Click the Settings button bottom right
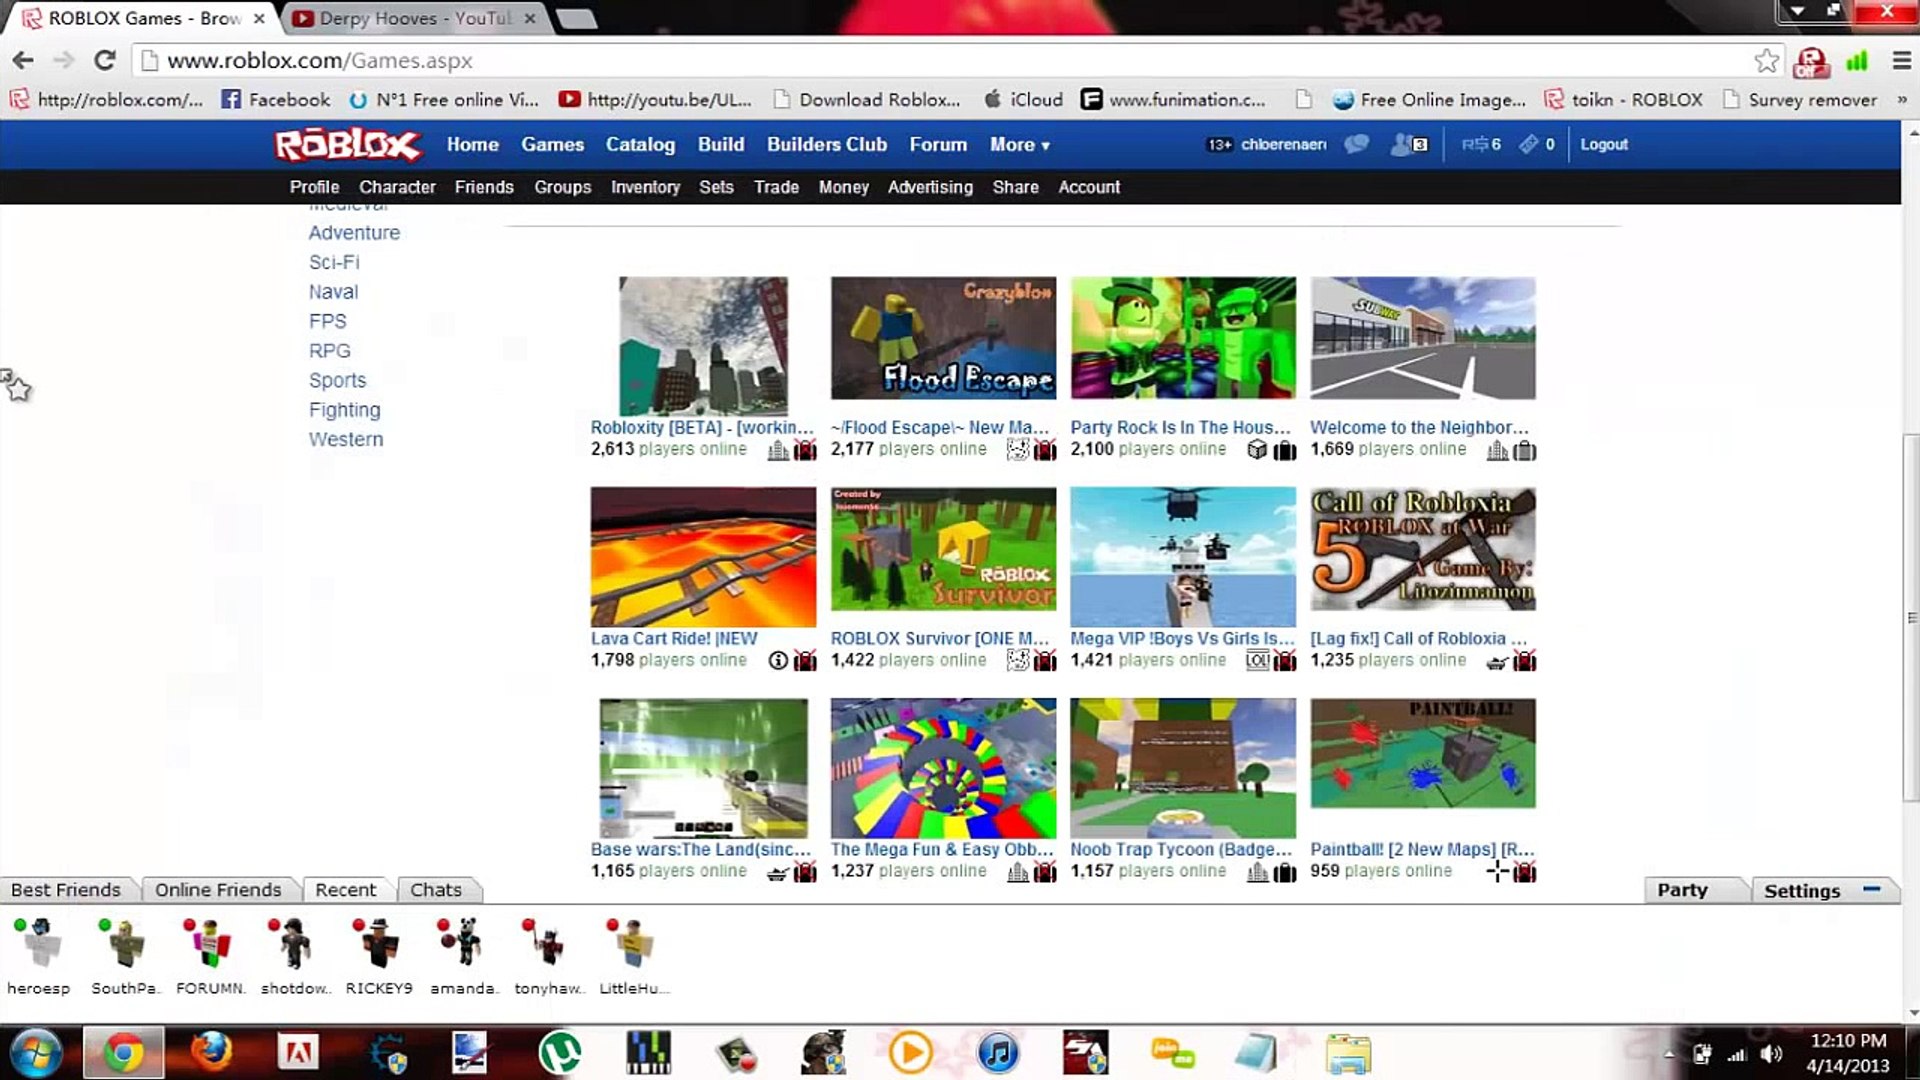The image size is (1920, 1080). click(1801, 890)
